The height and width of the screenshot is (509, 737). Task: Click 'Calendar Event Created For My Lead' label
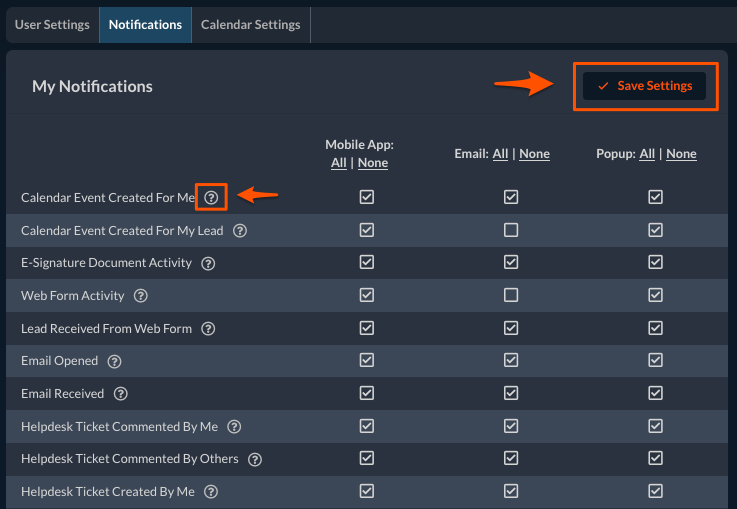122,231
